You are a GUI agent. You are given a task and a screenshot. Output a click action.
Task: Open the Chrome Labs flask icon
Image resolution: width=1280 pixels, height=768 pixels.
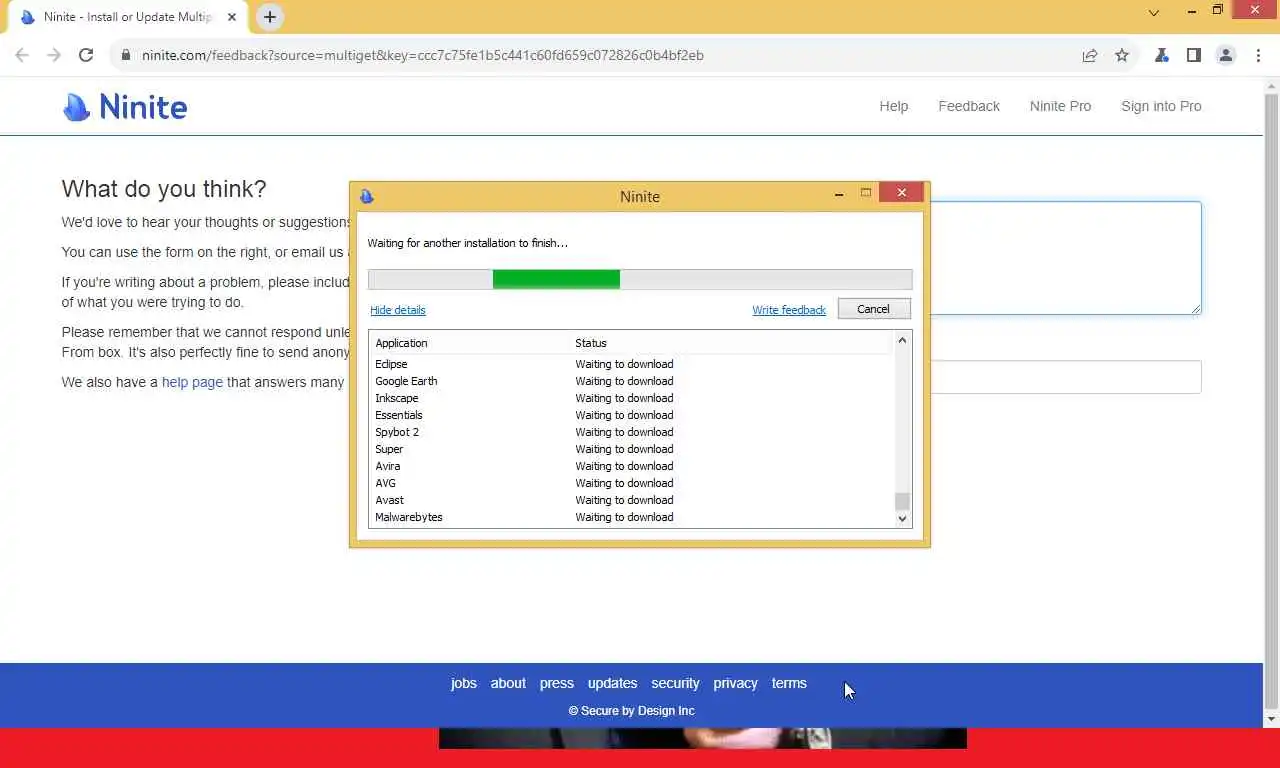tap(1161, 55)
